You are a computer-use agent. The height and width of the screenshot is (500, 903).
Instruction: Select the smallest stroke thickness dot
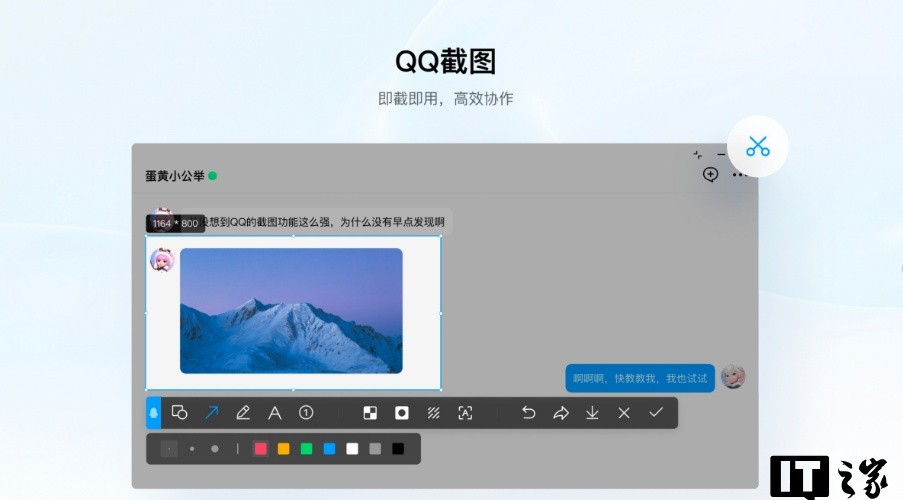click(169, 449)
